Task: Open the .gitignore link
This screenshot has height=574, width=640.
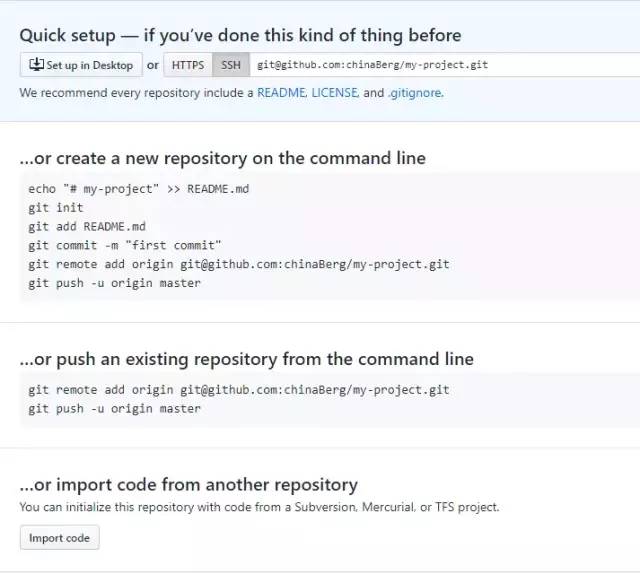Action: pos(416,93)
